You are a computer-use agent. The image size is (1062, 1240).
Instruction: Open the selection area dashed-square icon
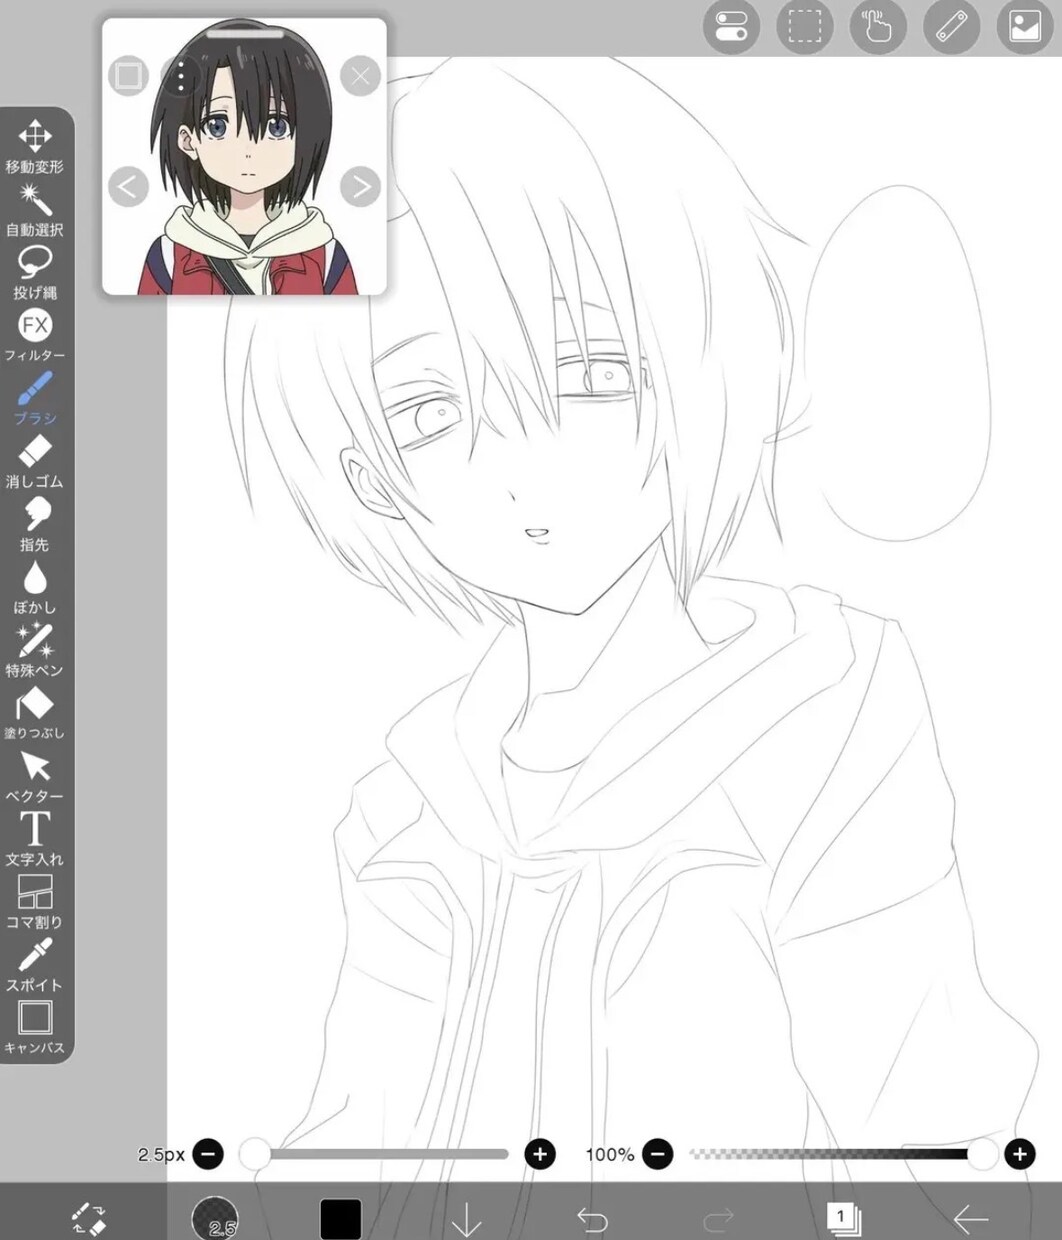804,27
